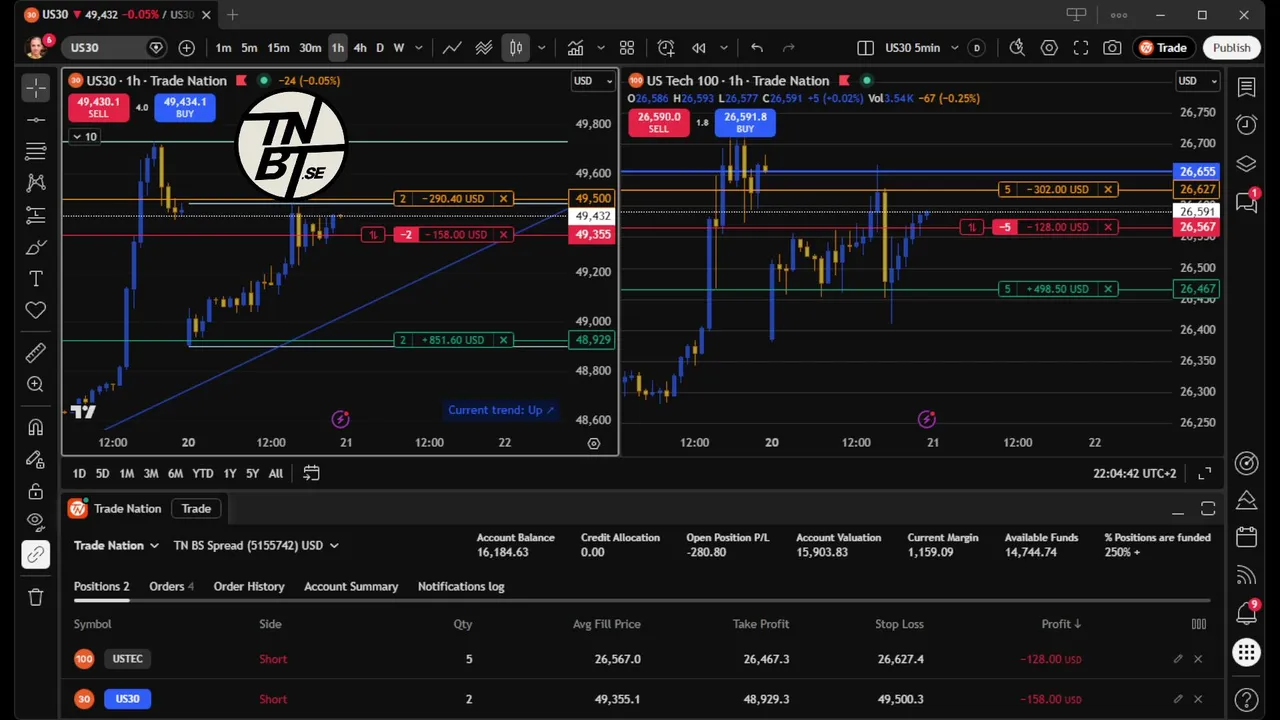1280x720 pixels.
Task: Expand the timeframe interval dropdown
Action: pos(419,47)
